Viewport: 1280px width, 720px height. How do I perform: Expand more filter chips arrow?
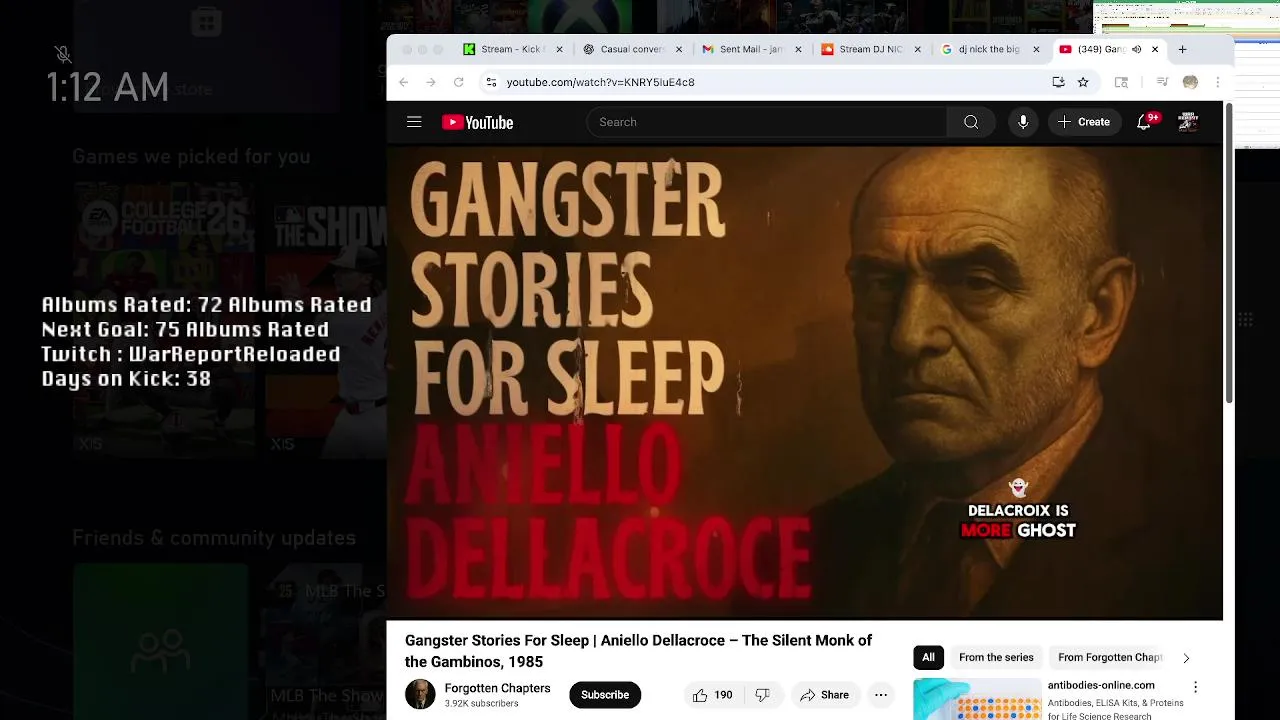tap(1186, 658)
